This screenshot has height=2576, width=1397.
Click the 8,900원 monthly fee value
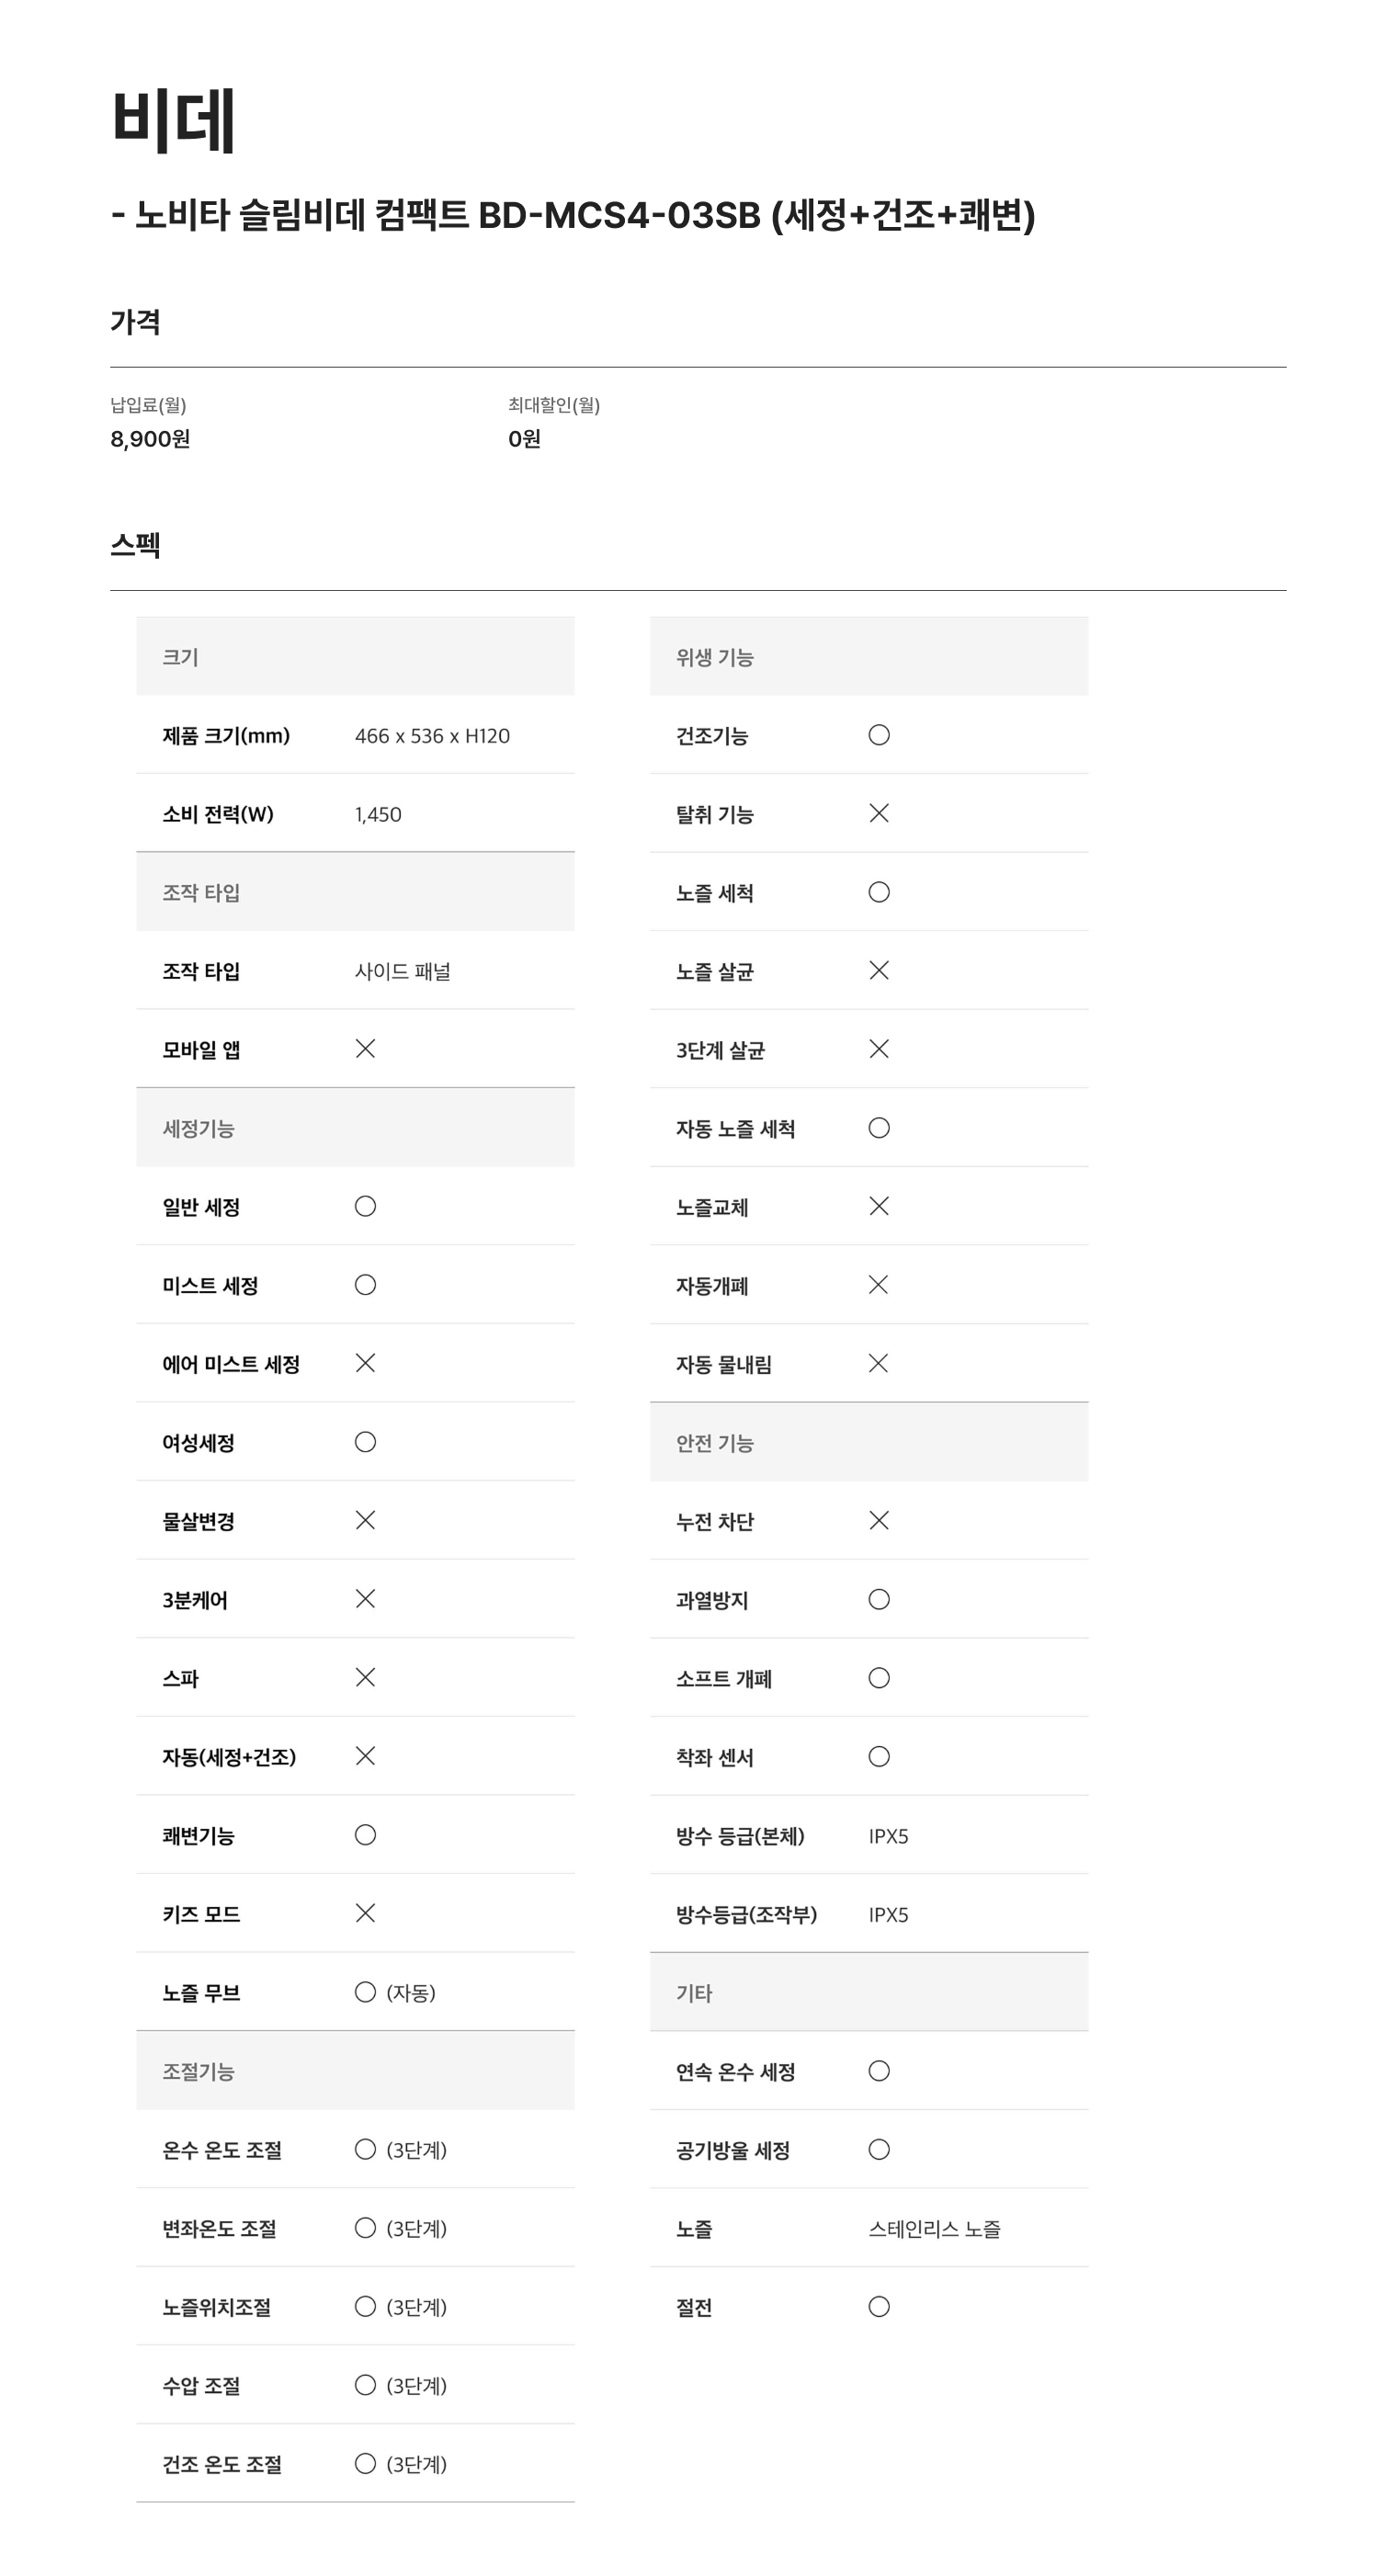(x=150, y=439)
